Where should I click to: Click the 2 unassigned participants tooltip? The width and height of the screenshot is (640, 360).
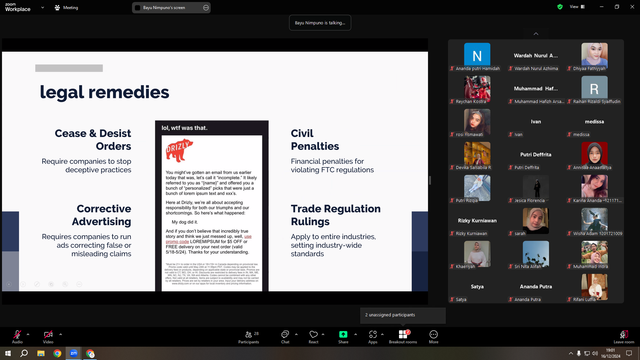pyautogui.click(x=402, y=315)
